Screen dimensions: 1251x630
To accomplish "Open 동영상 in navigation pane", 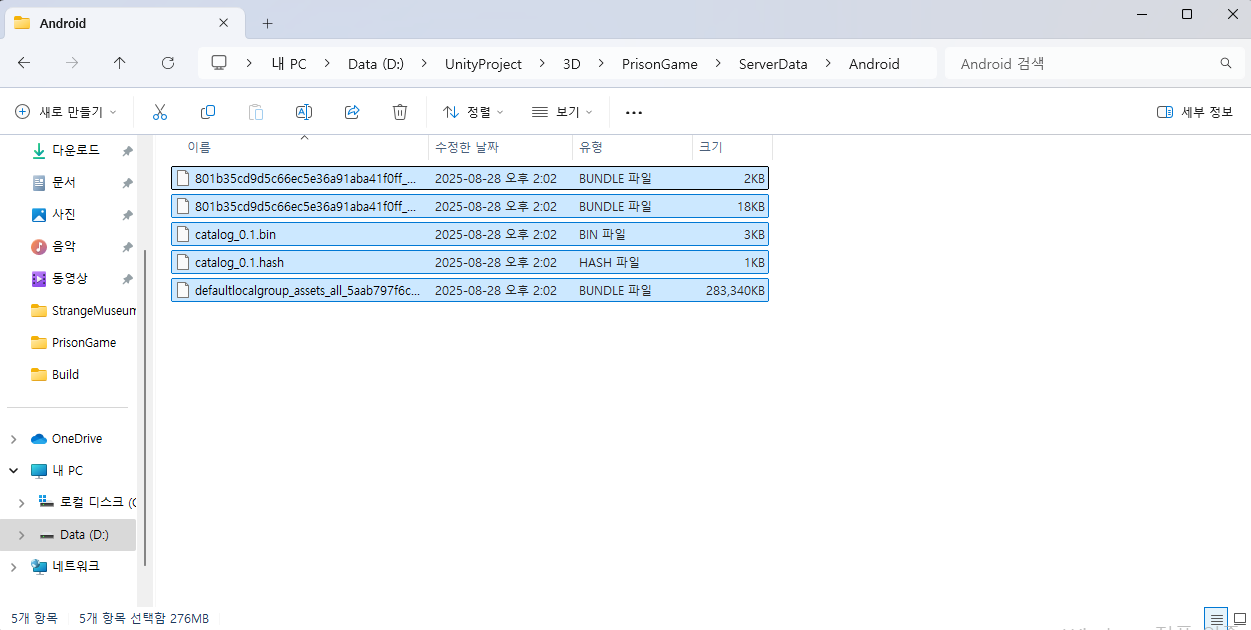I will 70,279.
